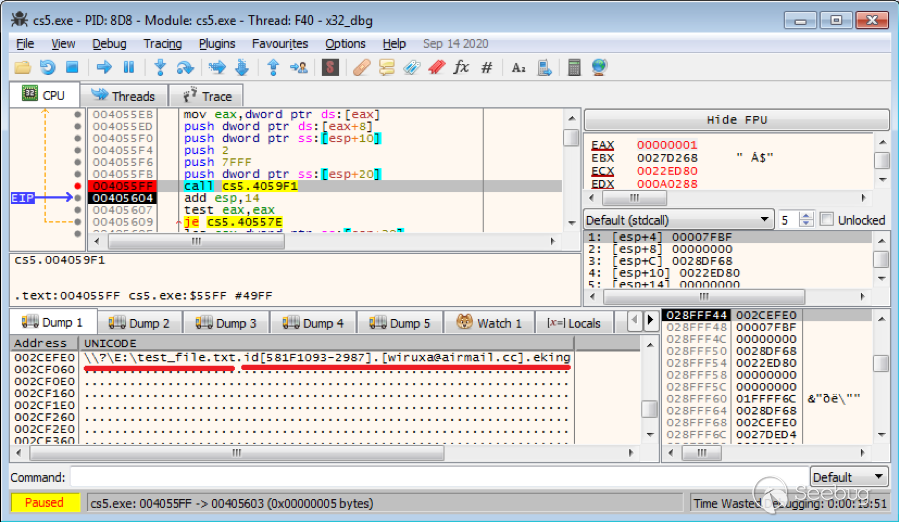This screenshot has height=522, width=899.
Task: Click the Open file folder icon
Action: coord(22,68)
